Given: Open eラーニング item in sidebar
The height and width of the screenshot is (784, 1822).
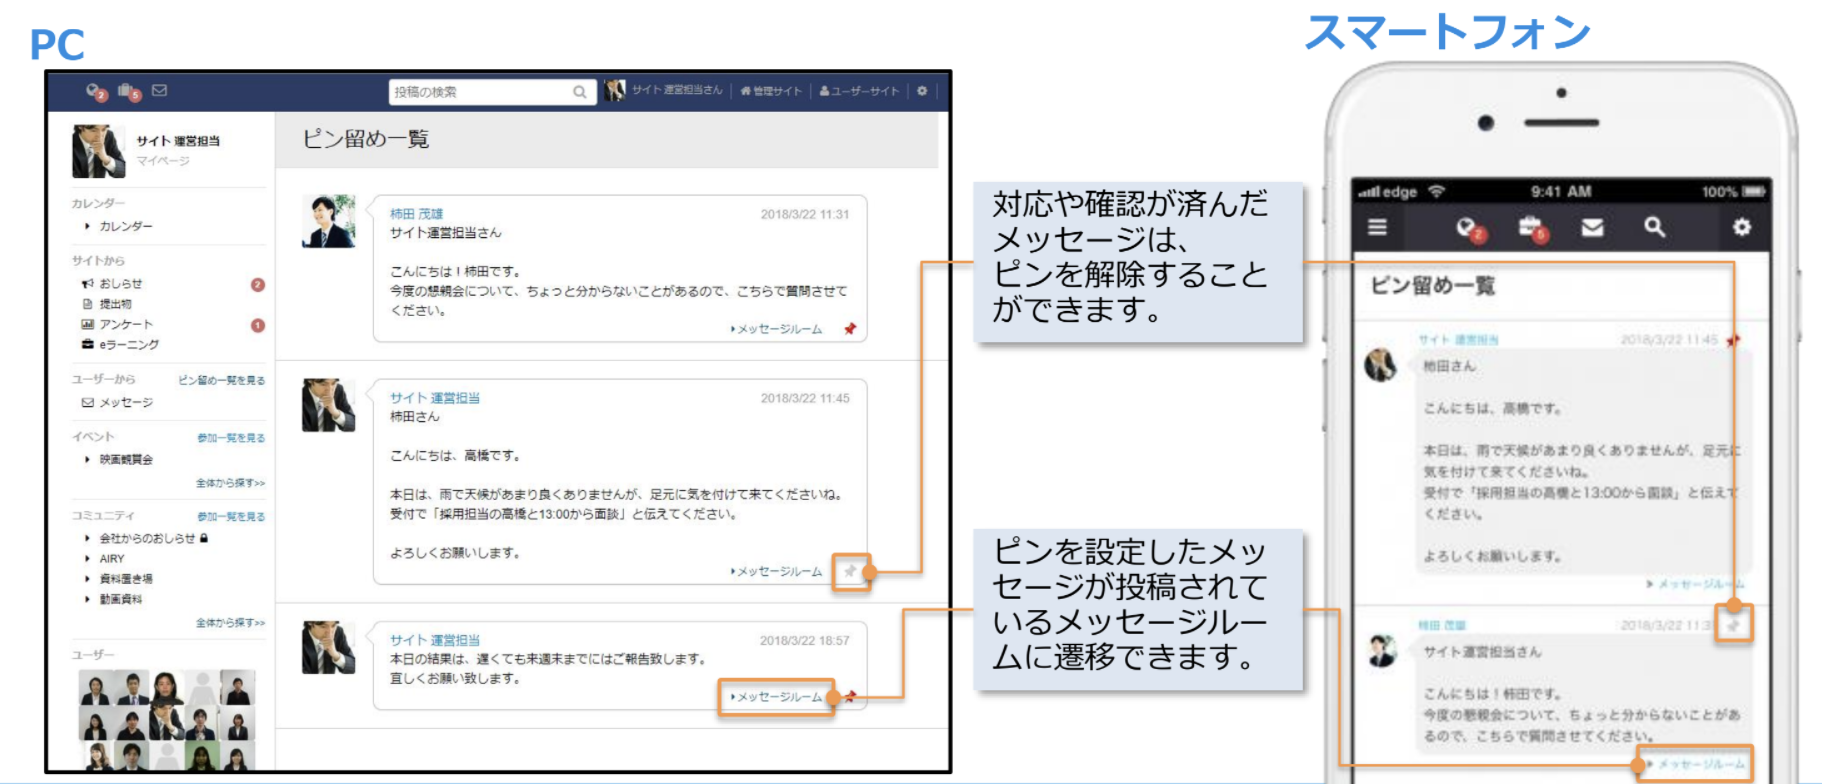Looking at the screenshot, I should [120, 345].
